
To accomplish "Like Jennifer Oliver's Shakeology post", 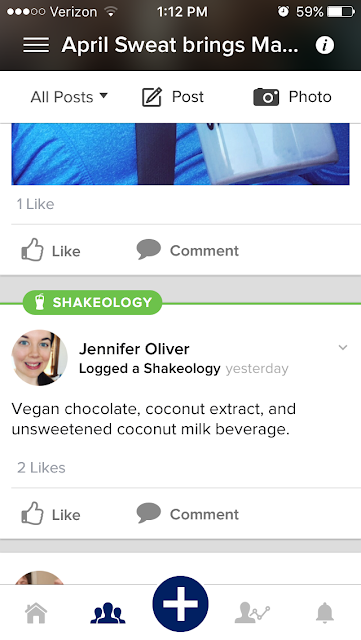I will point(51,514).
